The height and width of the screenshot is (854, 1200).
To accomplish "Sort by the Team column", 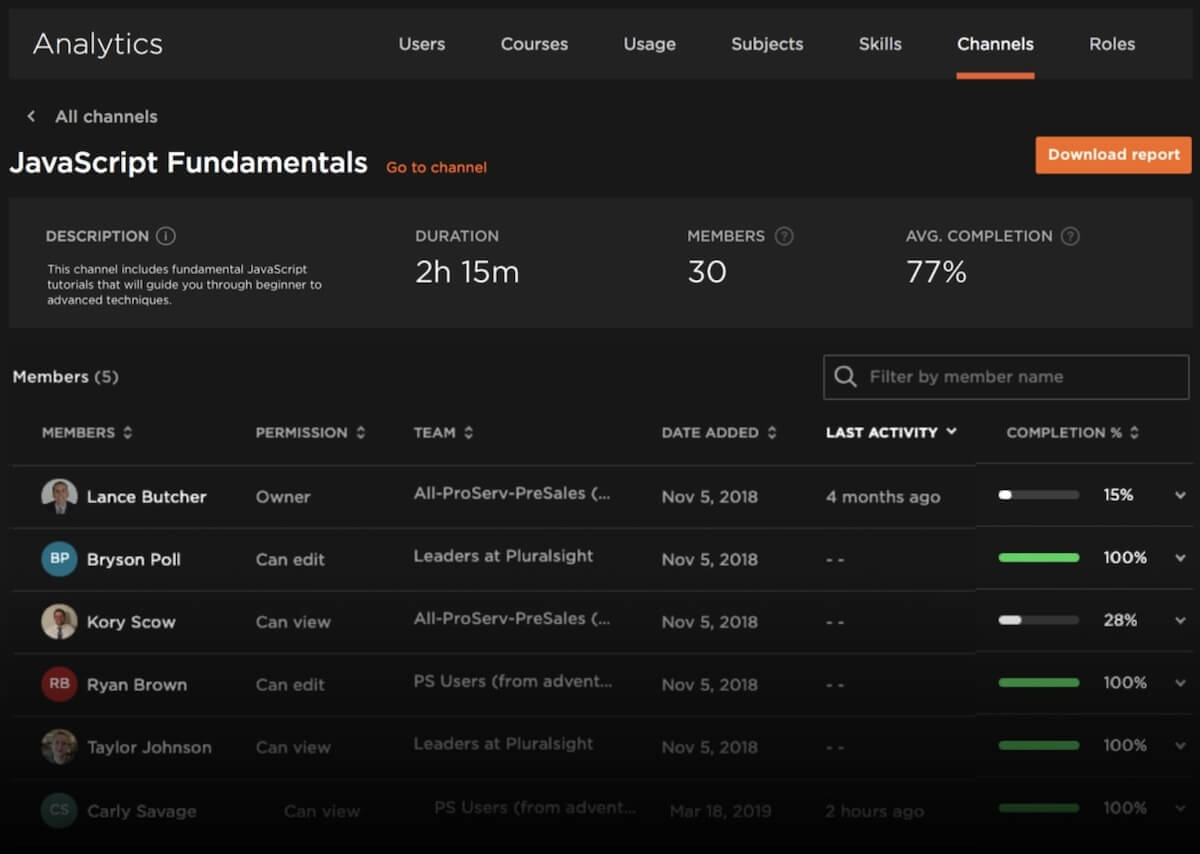I will tap(443, 433).
